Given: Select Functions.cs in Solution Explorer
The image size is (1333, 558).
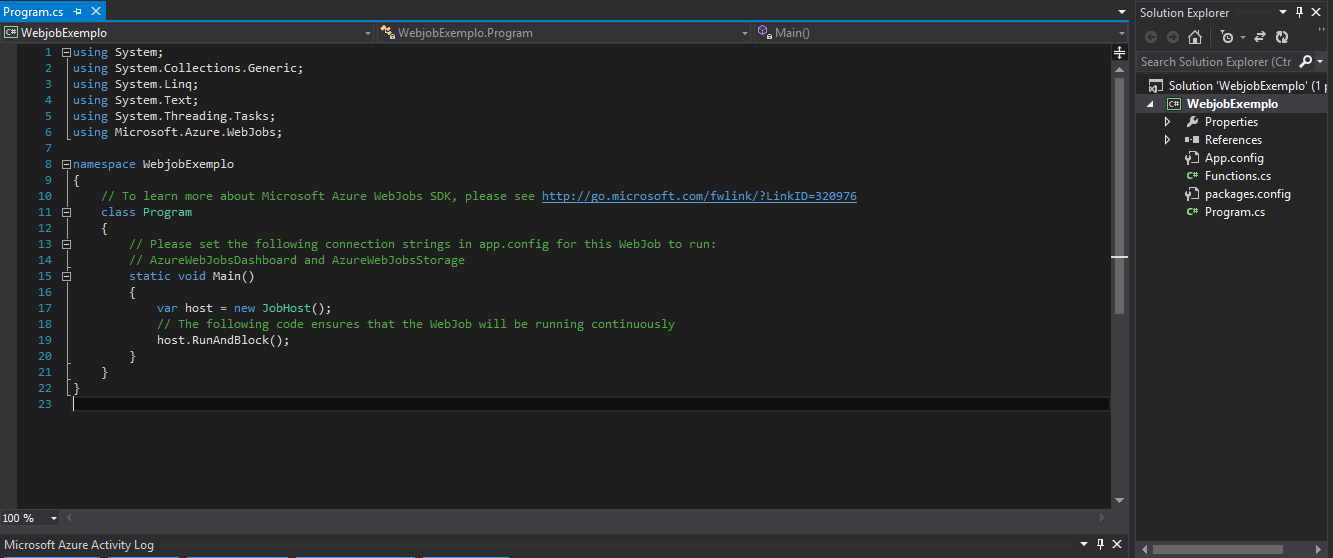Looking at the screenshot, I should coord(1238,176).
